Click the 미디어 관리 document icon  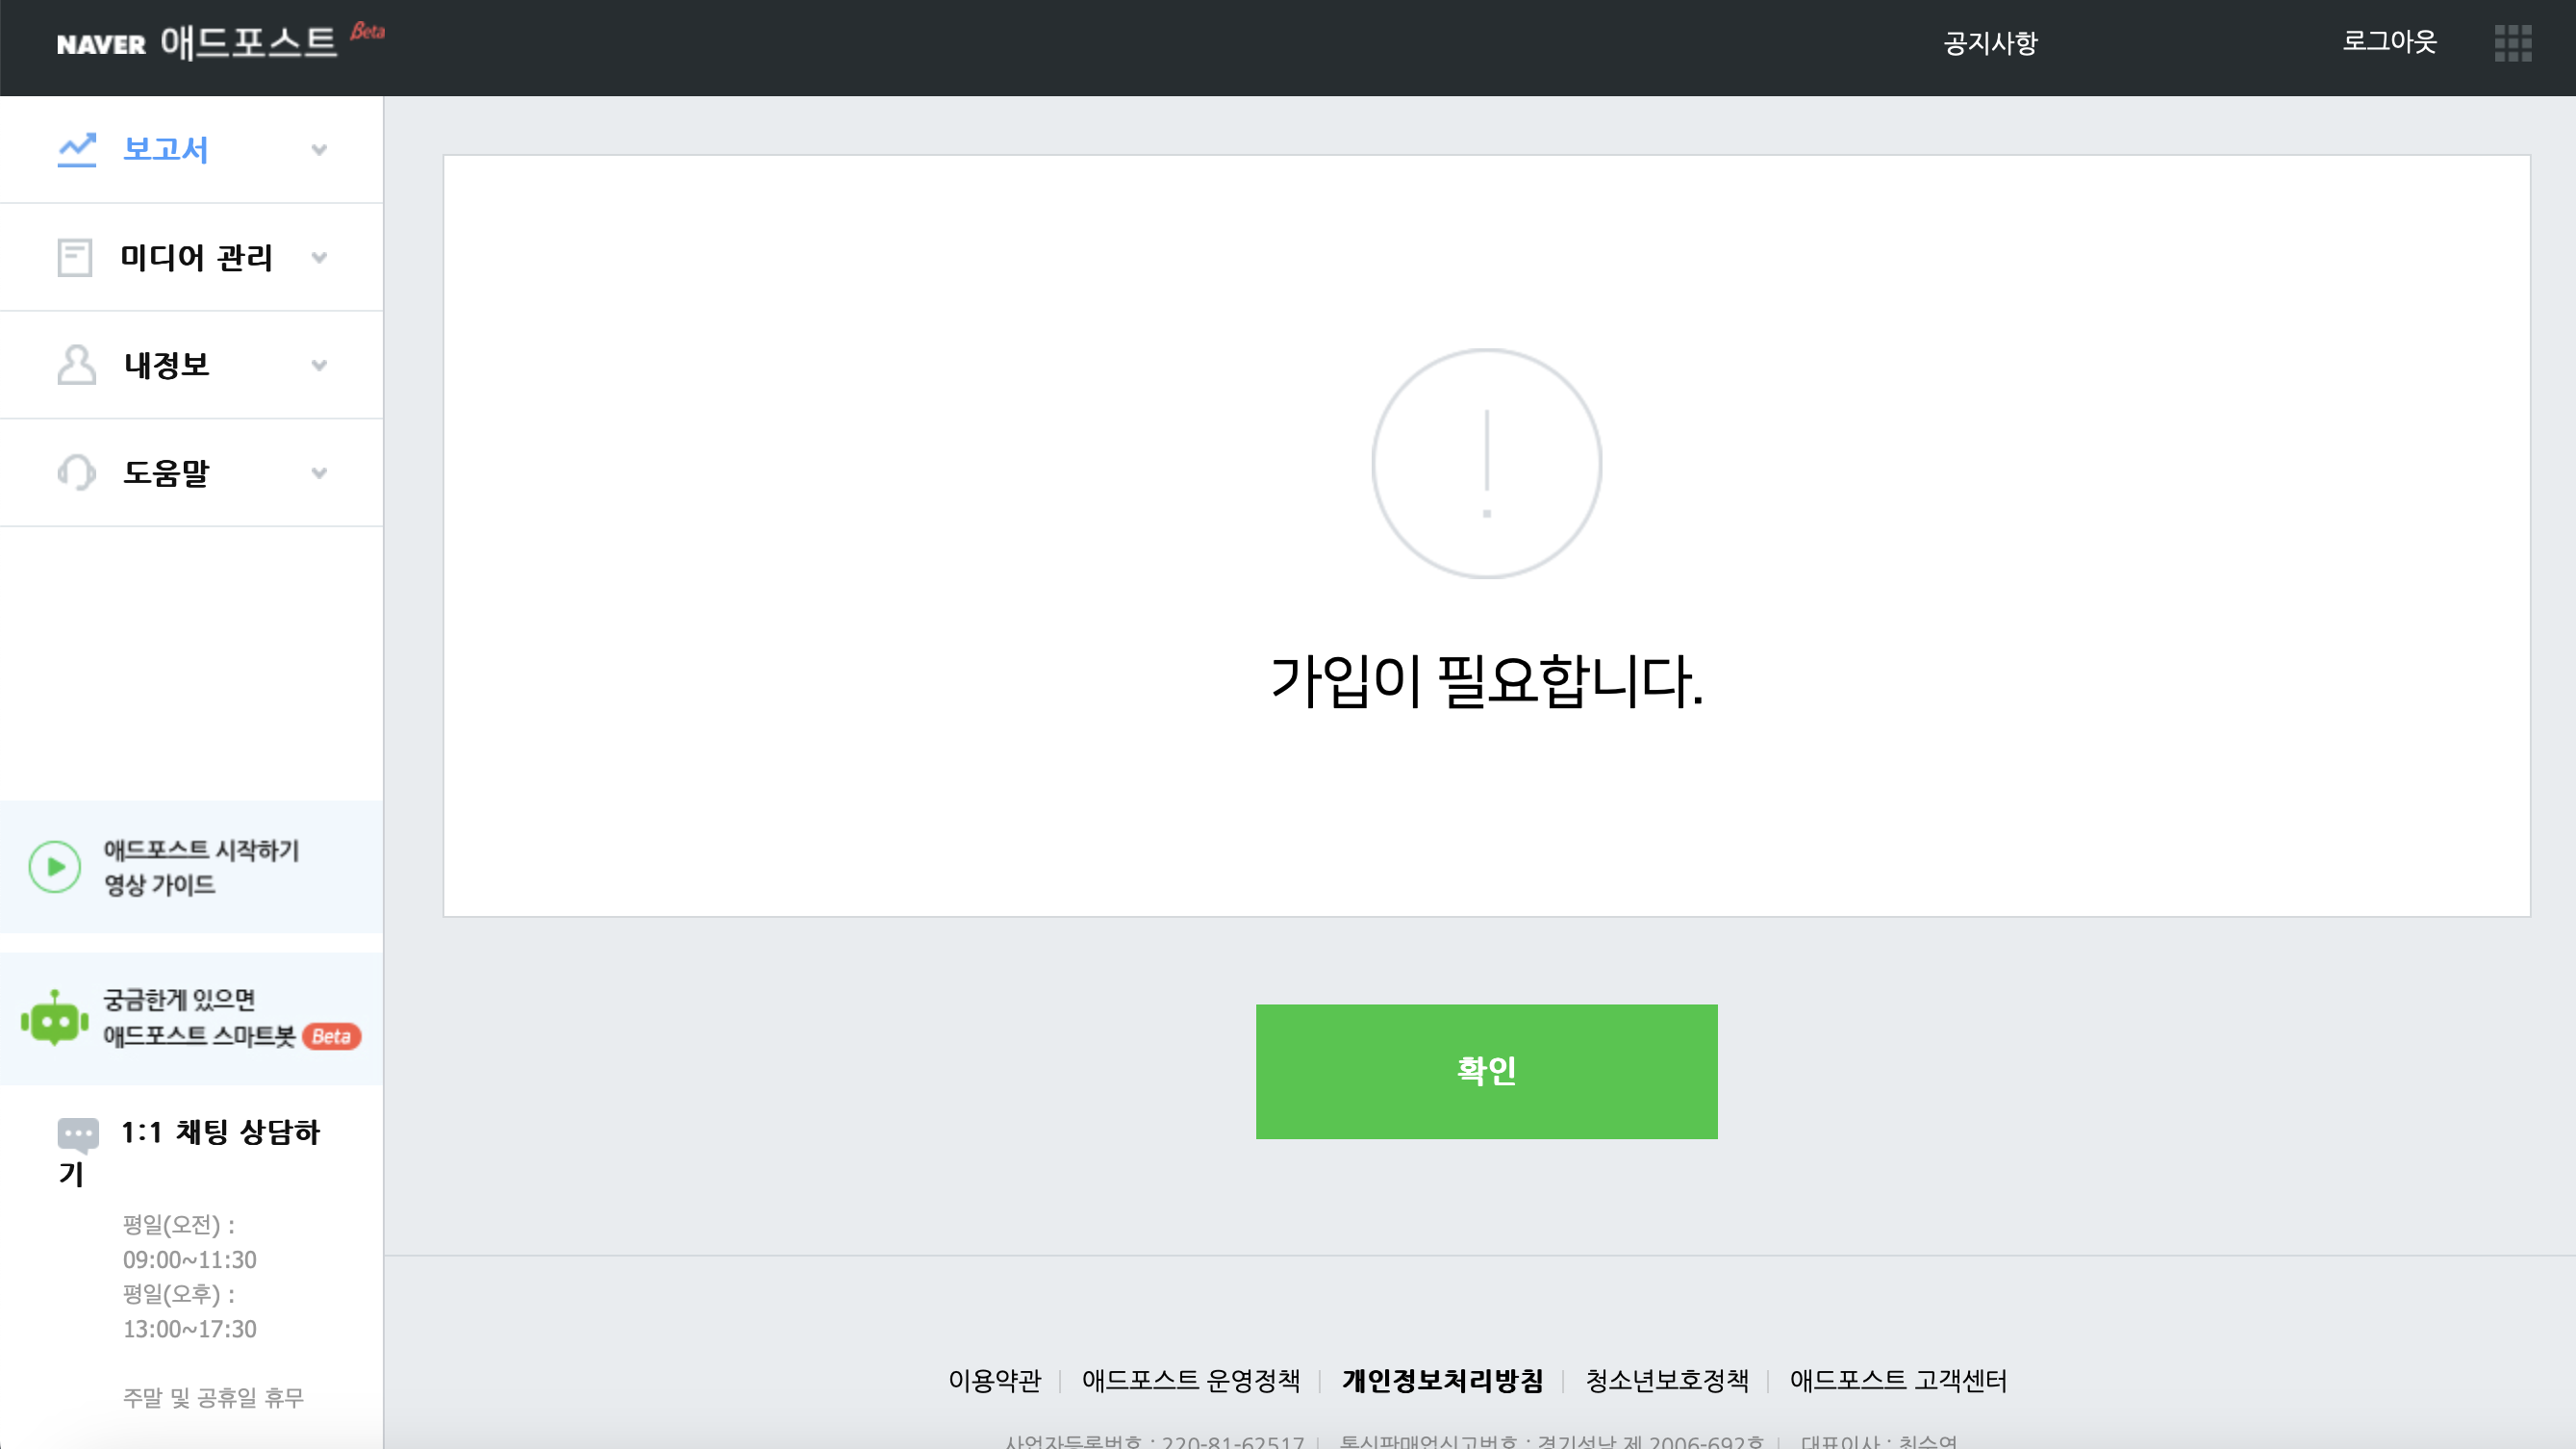(x=75, y=258)
